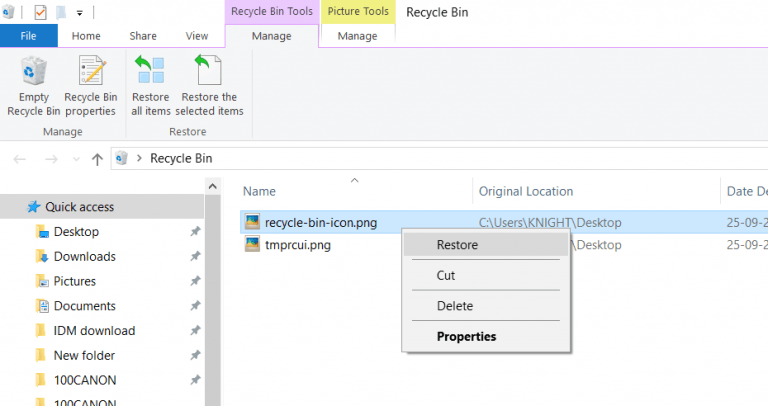
Task: Open the File menu
Action: pyautogui.click(x=28, y=36)
